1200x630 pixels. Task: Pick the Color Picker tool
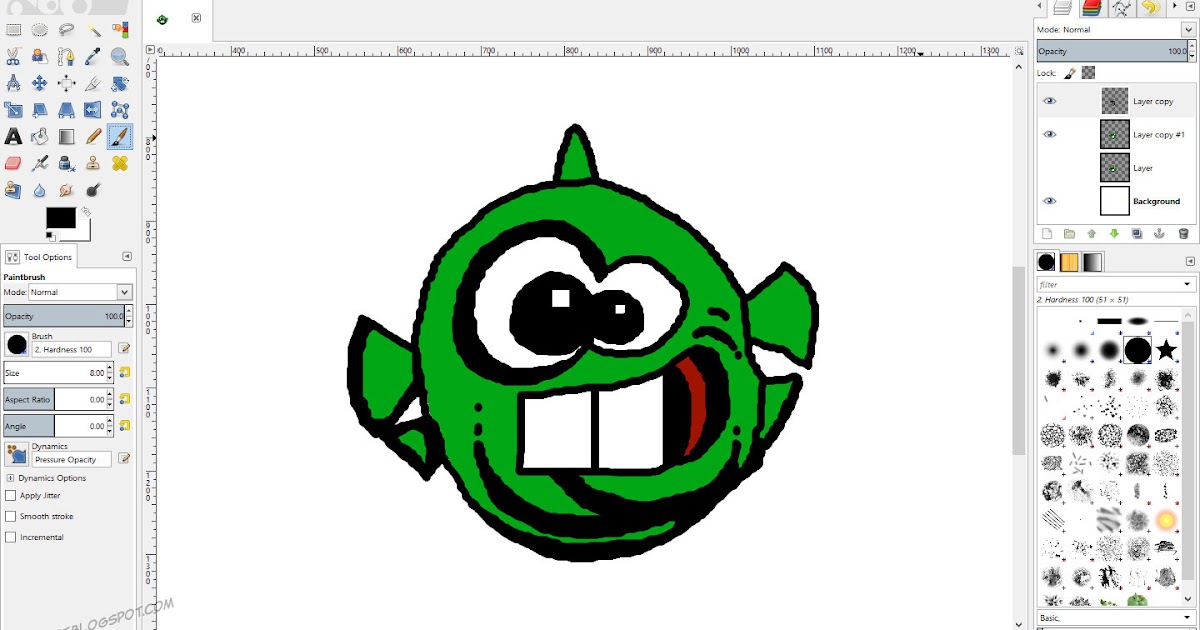[x=94, y=57]
